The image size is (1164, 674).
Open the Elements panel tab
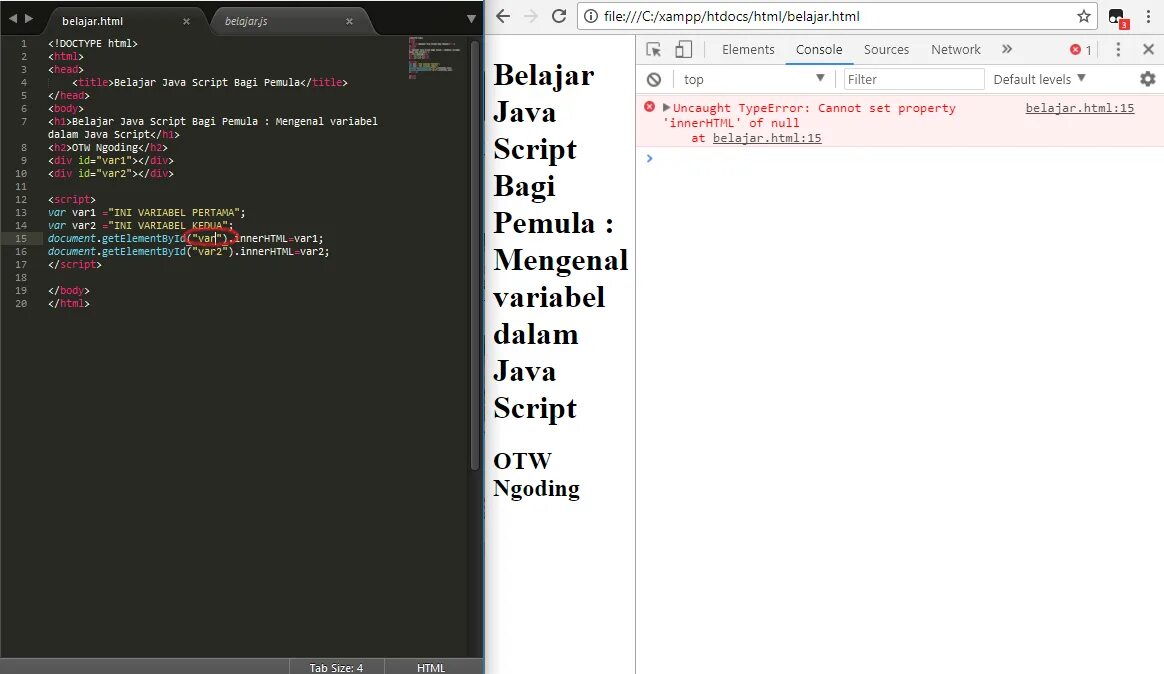[x=748, y=50]
